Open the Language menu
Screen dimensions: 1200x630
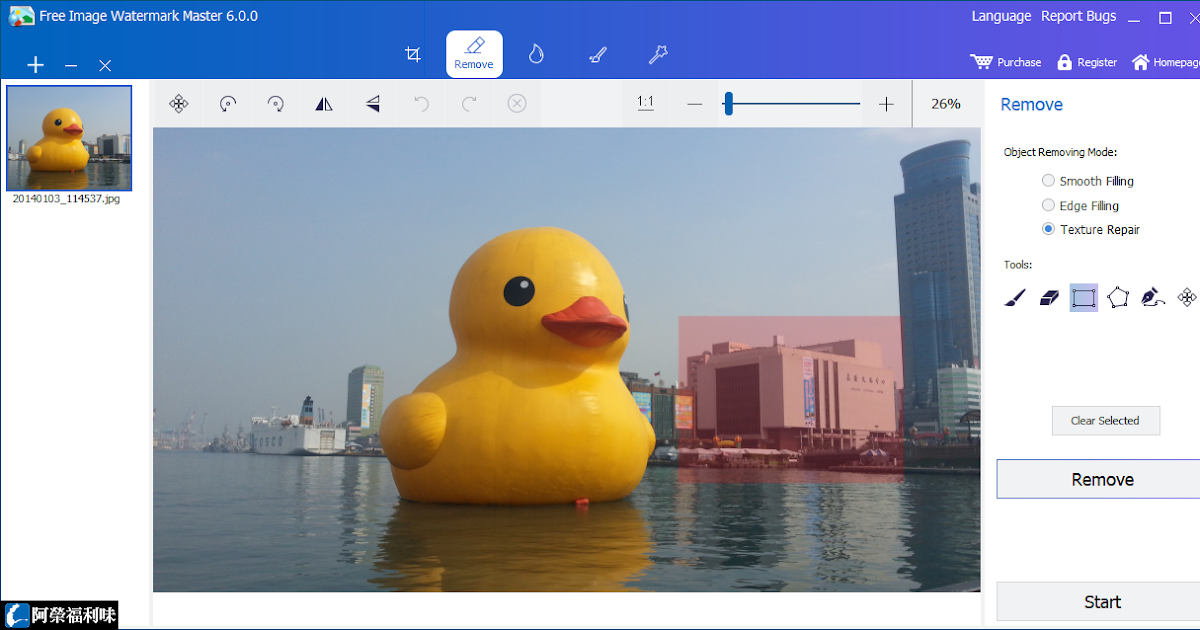click(x=1001, y=16)
